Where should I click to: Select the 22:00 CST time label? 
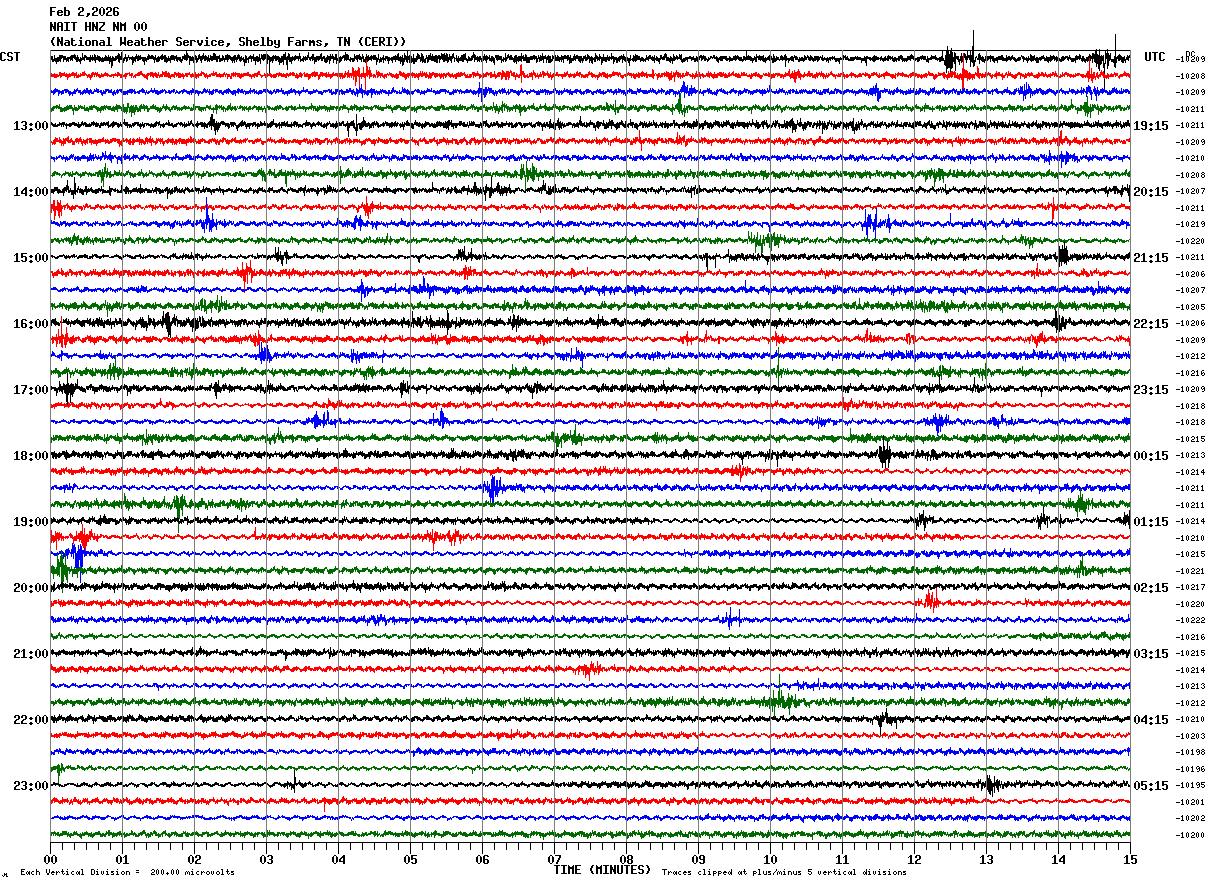[30, 720]
